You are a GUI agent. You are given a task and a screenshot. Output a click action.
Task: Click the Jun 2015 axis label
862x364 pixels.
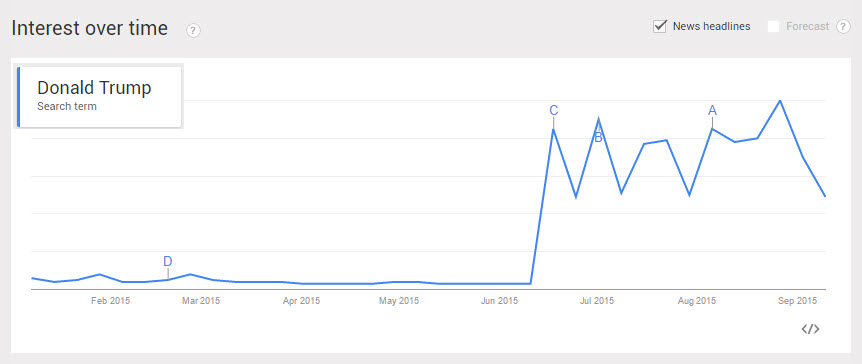[x=499, y=301]
